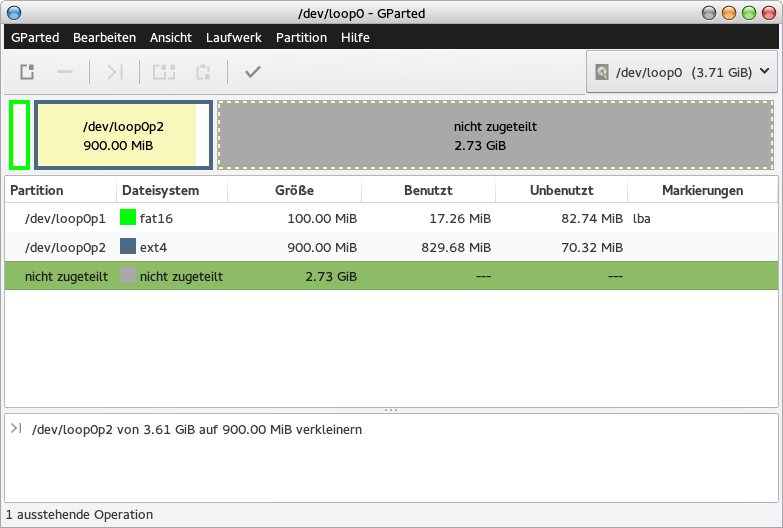This screenshot has width=783, height=528.
Task: Click the Paste partition toolbar icon
Action: (x=203, y=72)
